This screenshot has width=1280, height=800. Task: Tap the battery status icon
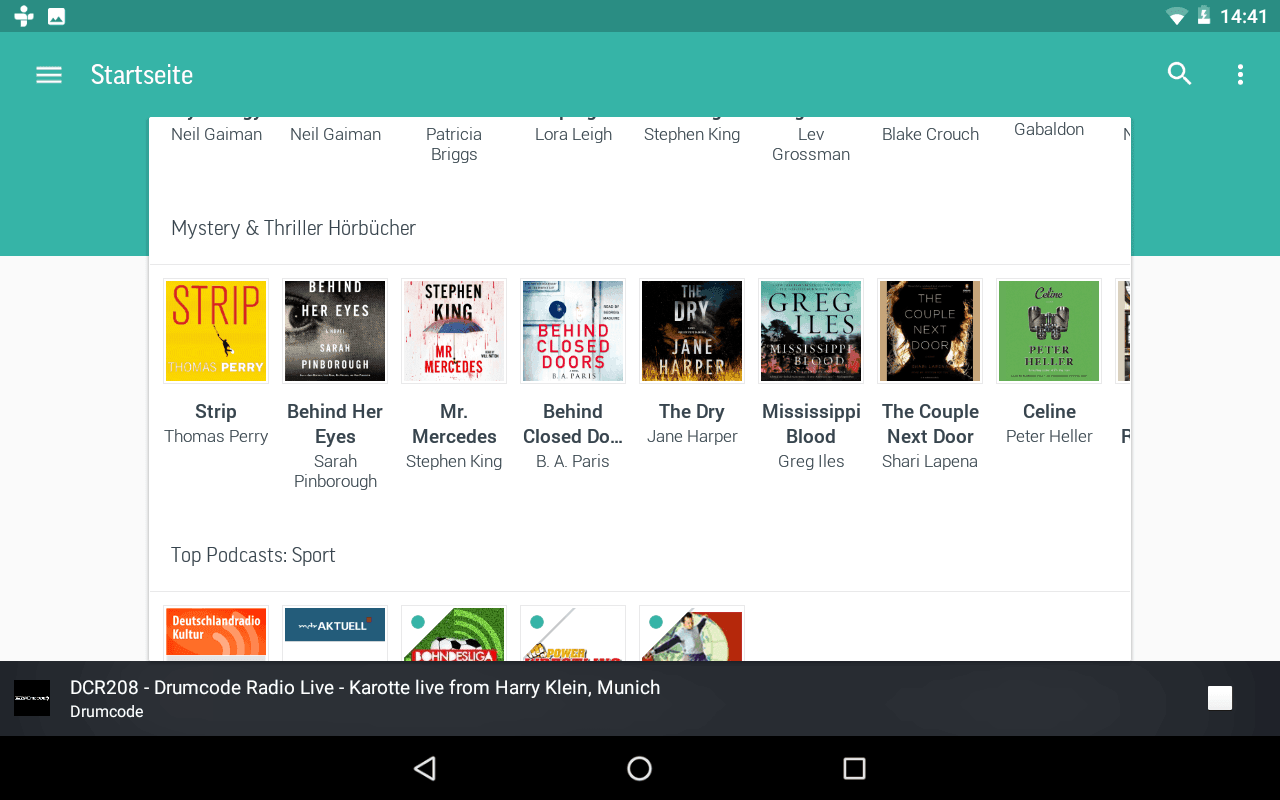click(1204, 16)
